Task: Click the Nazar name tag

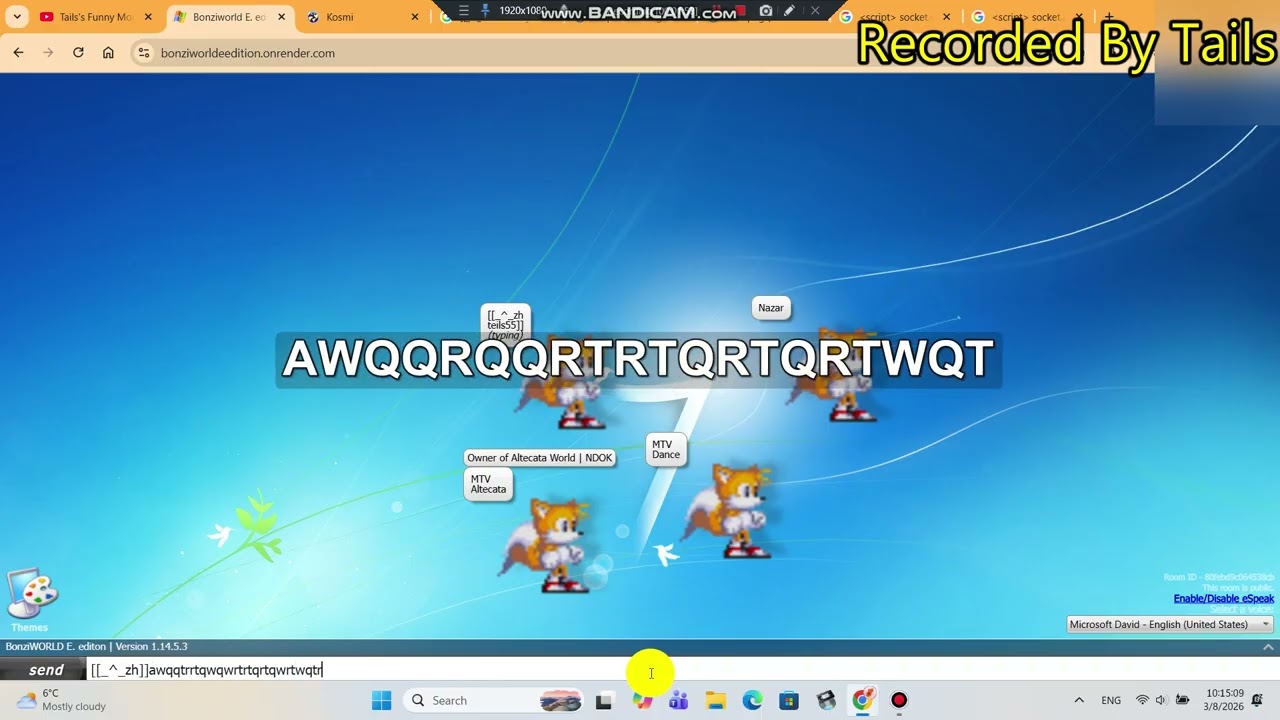Action: (x=771, y=308)
